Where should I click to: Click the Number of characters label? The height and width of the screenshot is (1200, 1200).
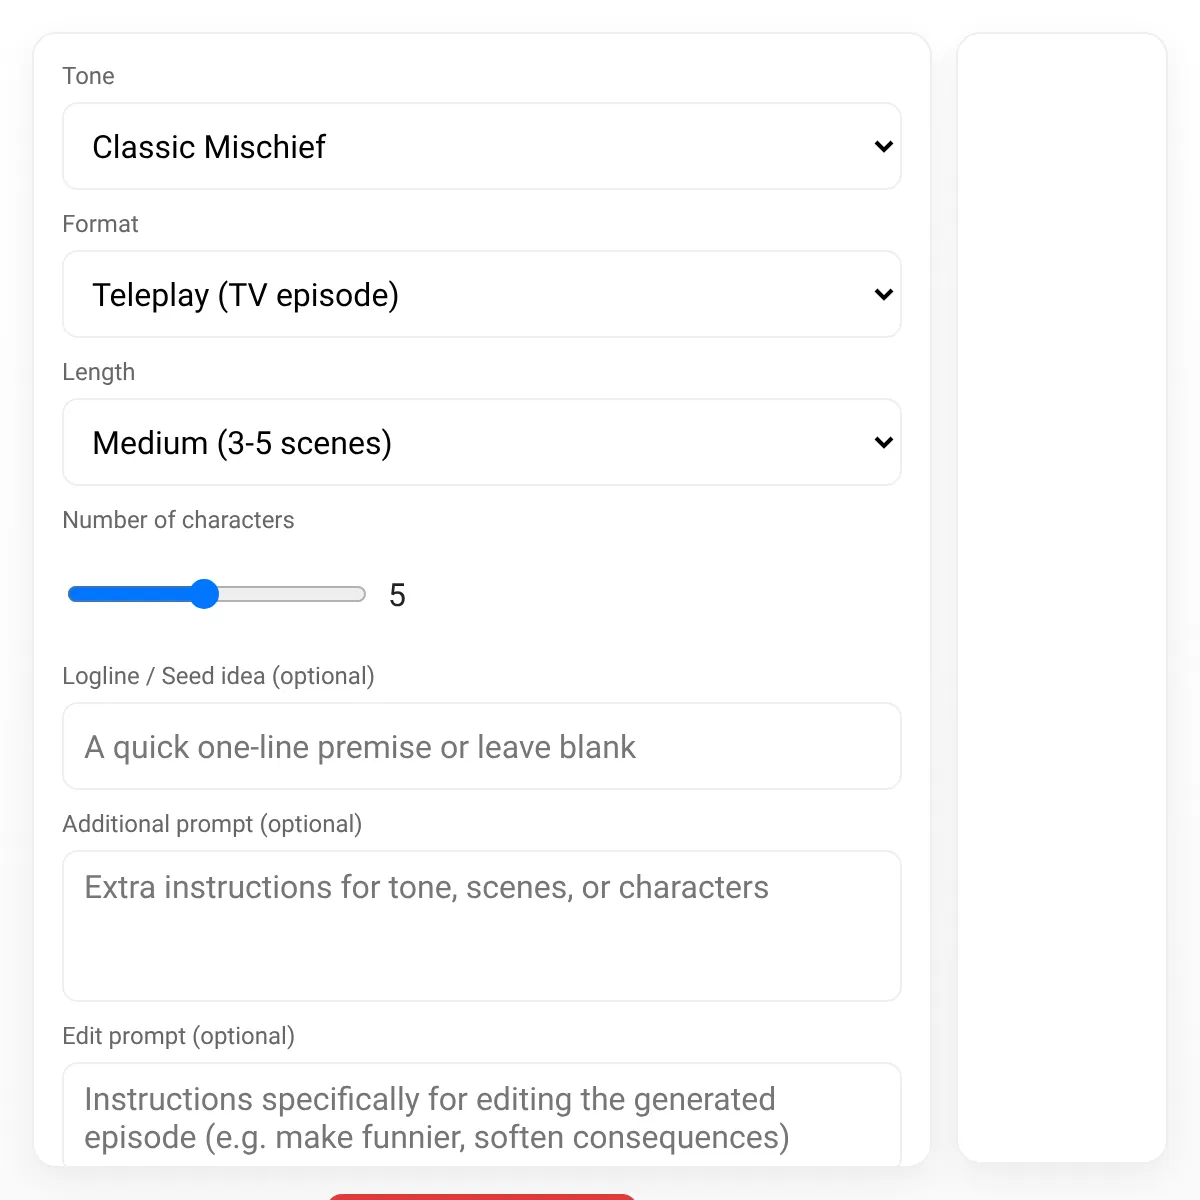[178, 520]
